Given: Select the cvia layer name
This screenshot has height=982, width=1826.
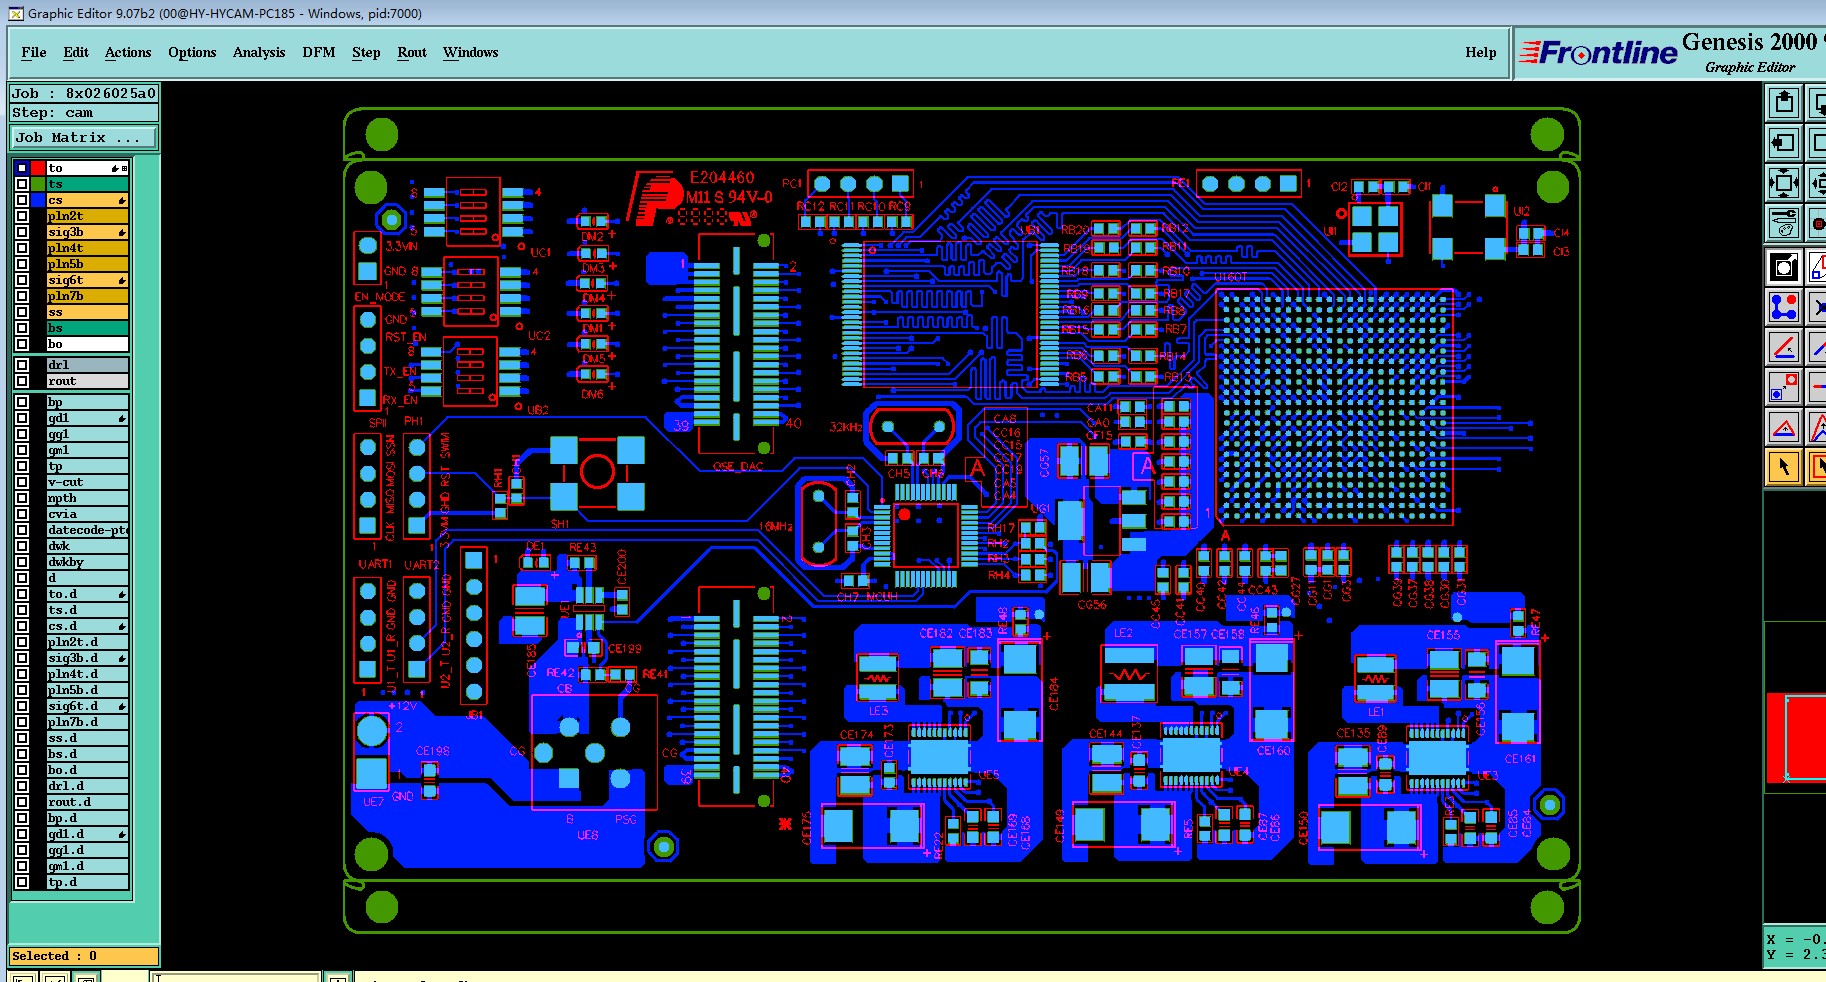Looking at the screenshot, I should pos(87,514).
